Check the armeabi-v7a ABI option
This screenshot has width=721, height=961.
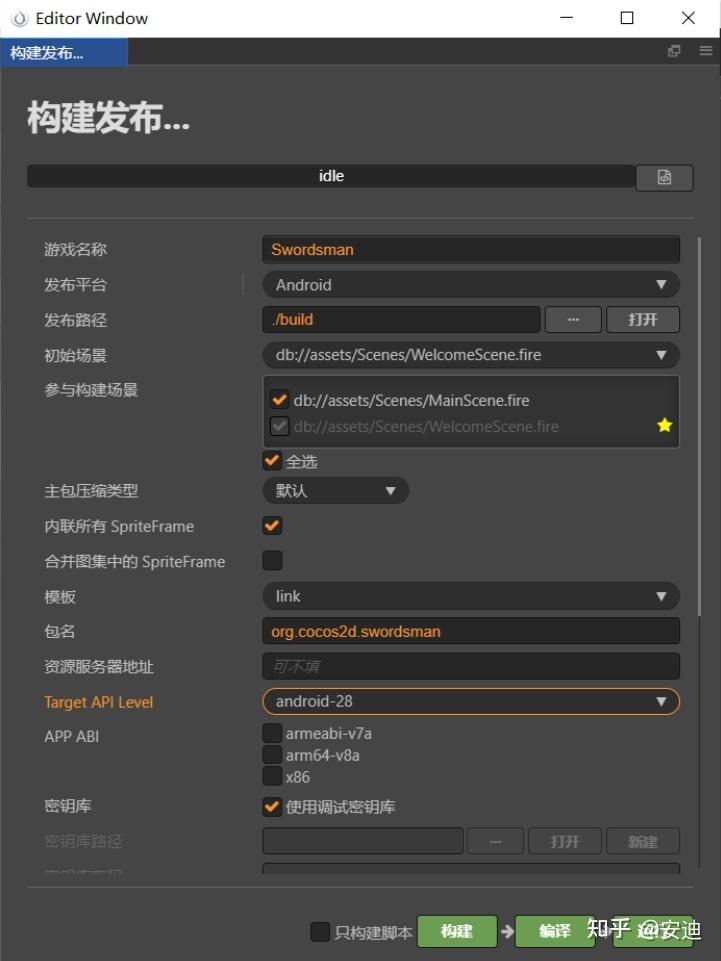[272, 733]
